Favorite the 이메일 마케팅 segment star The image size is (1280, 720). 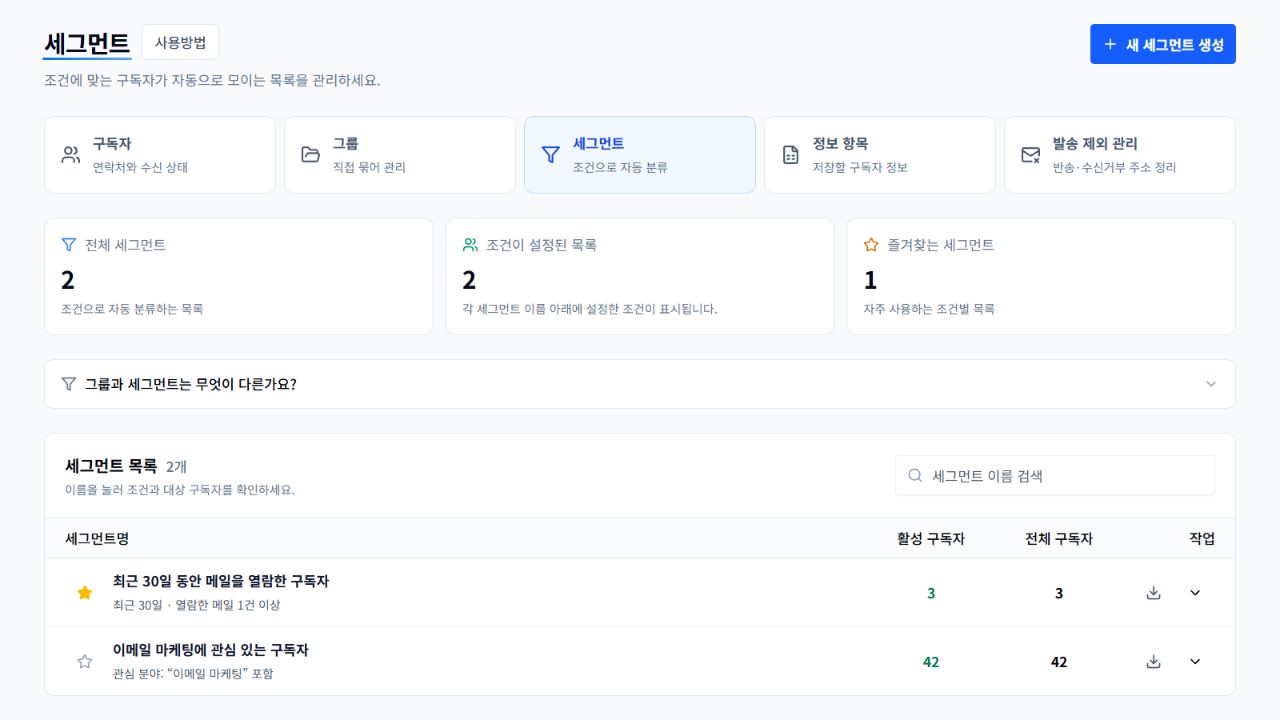[85, 661]
